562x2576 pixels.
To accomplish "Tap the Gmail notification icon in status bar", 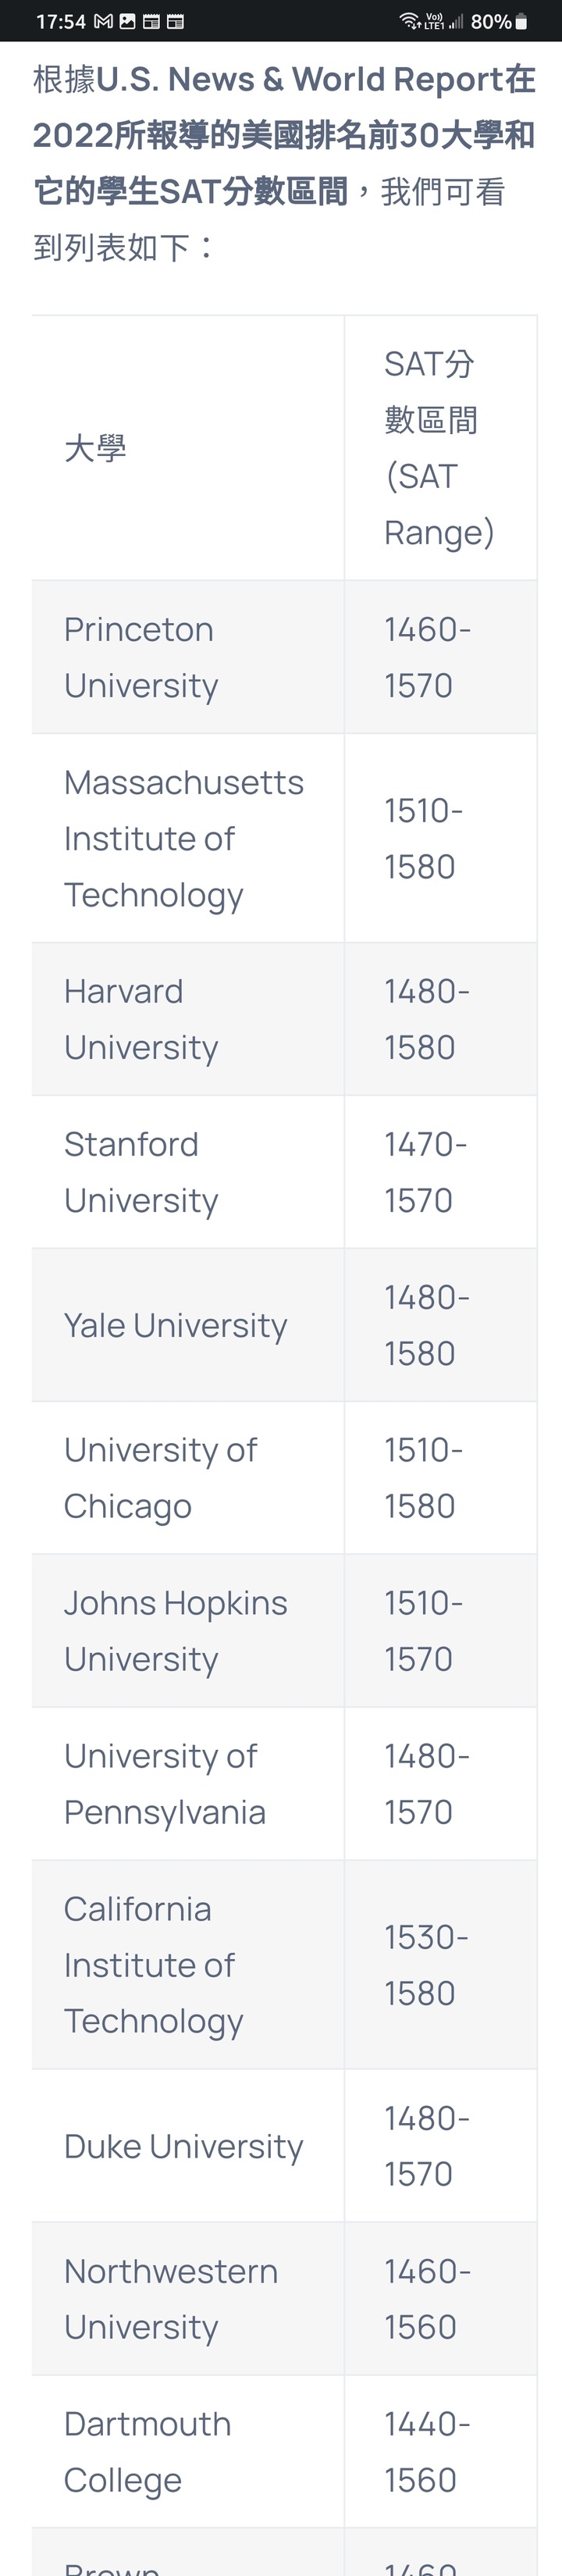I will (x=103, y=21).
